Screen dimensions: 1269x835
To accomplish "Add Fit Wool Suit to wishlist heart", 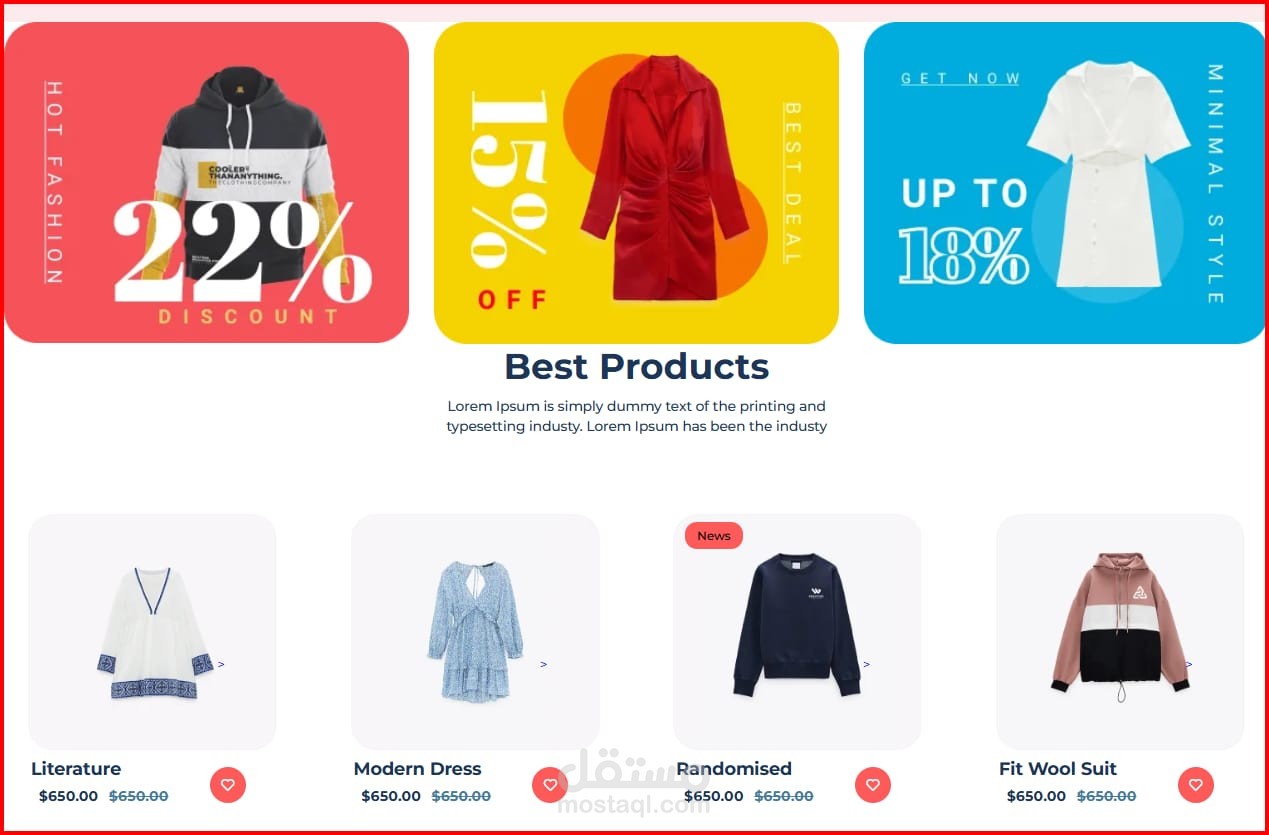I will (1196, 785).
